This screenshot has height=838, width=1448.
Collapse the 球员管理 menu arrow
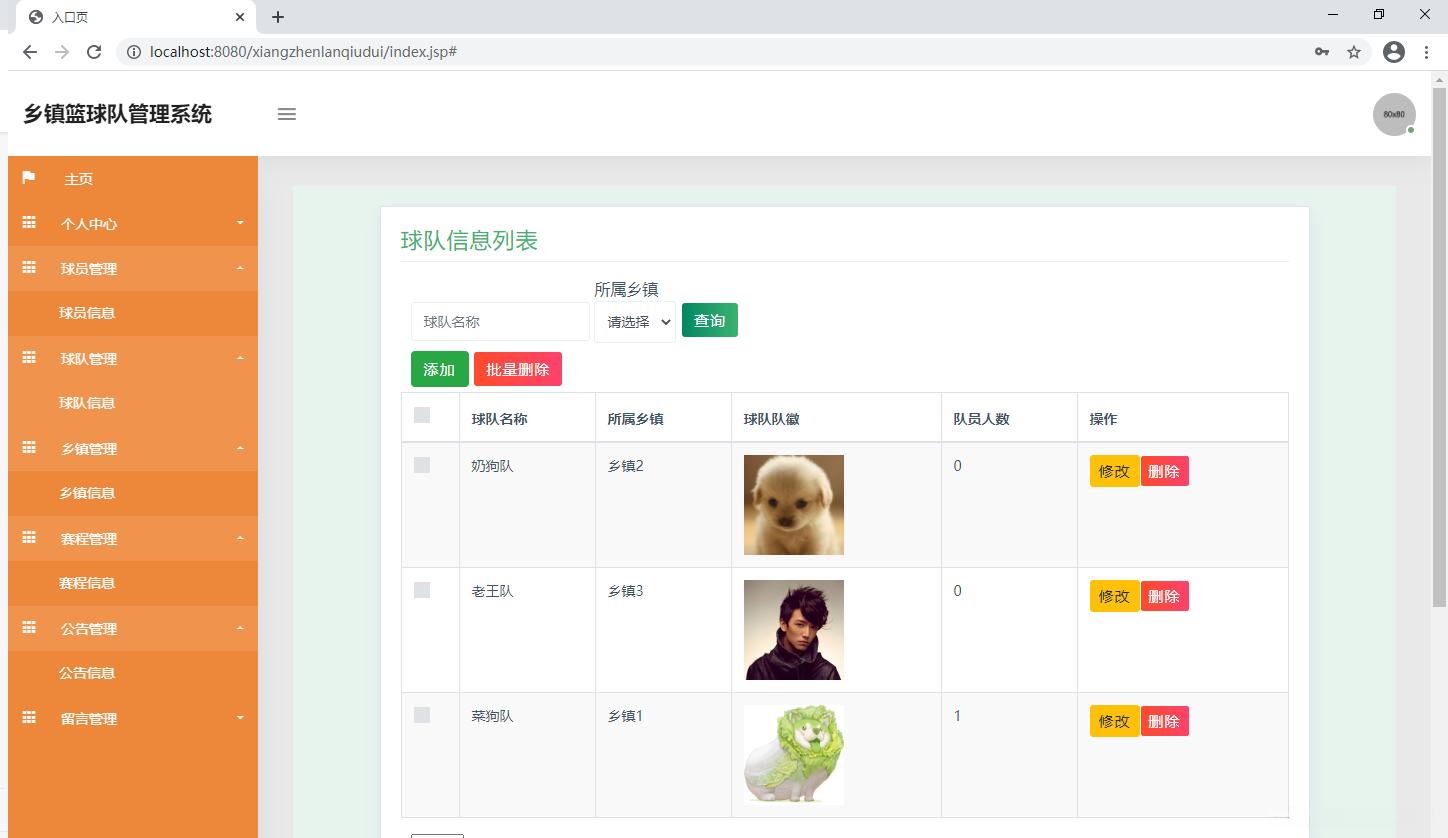[240, 268]
